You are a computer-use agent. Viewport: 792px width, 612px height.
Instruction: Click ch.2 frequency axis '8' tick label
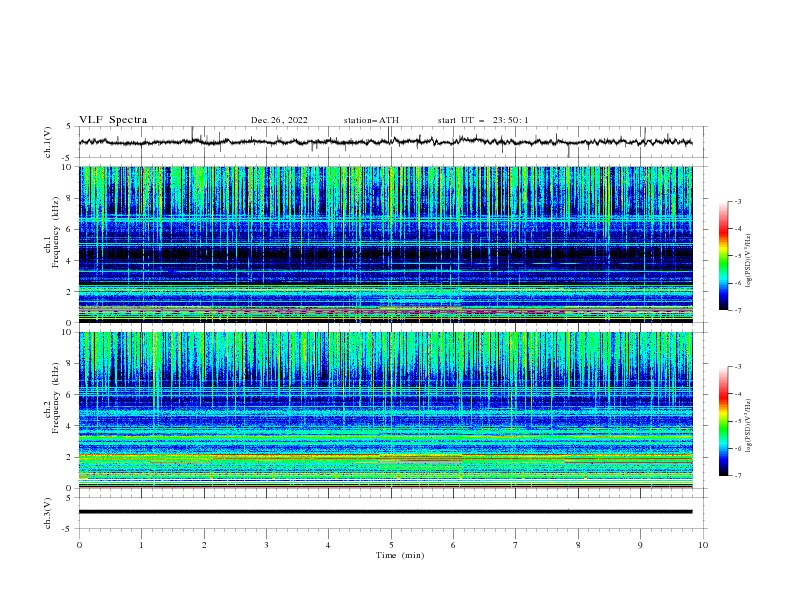[70, 364]
